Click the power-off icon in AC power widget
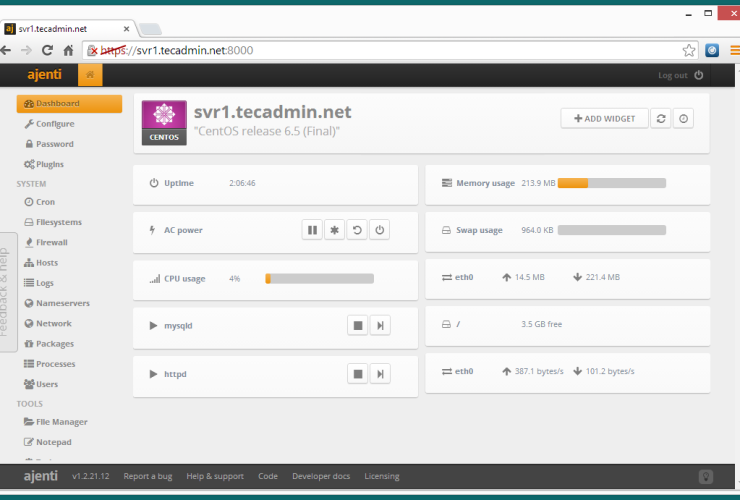The image size is (740, 500). (379, 230)
